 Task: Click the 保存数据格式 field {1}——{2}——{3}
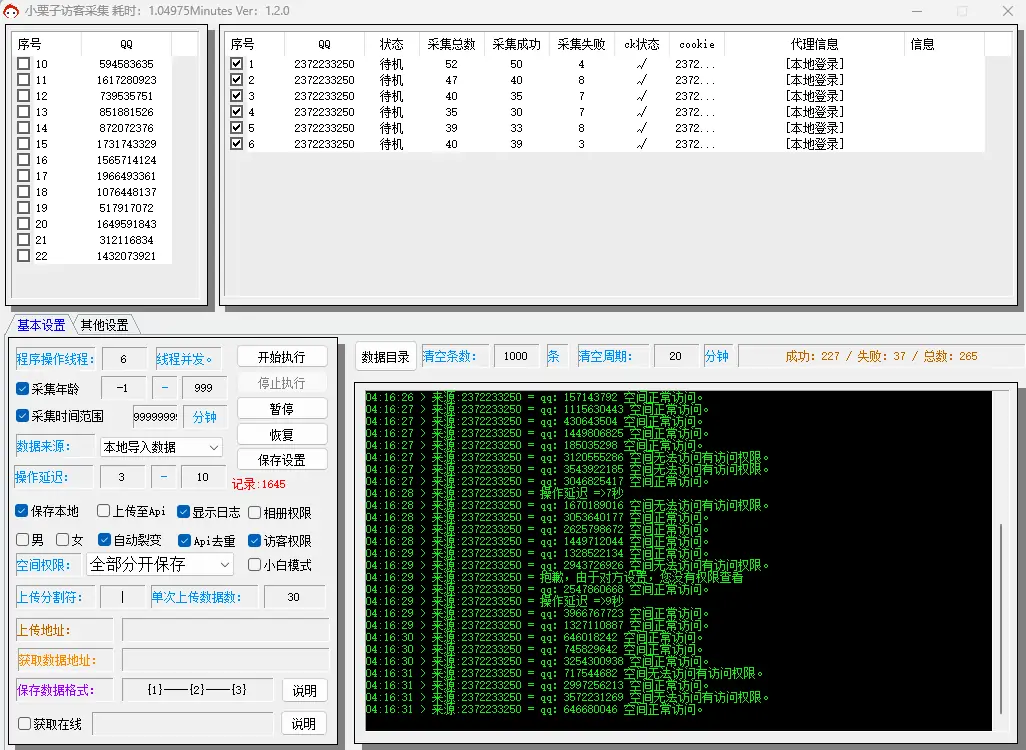coord(198,690)
